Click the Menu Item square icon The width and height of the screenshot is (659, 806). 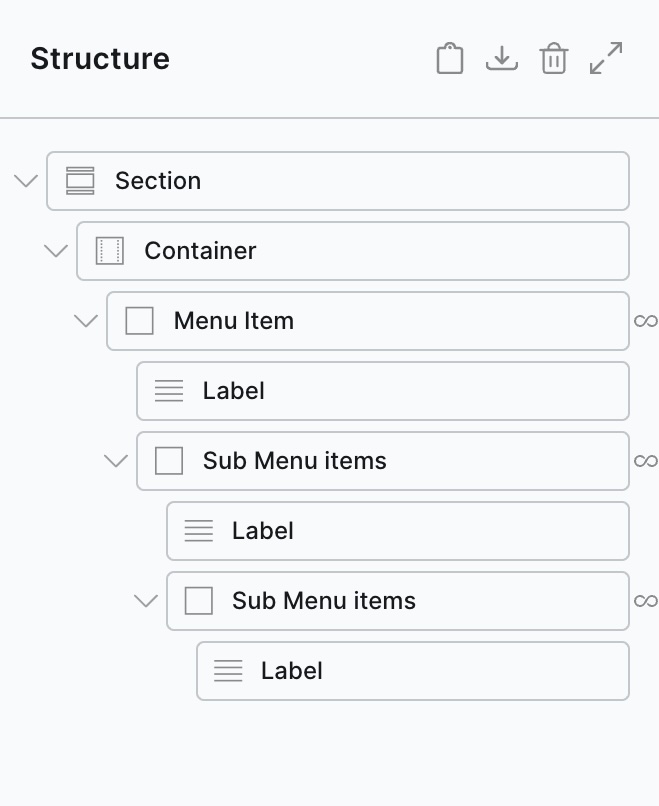[x=139, y=321]
